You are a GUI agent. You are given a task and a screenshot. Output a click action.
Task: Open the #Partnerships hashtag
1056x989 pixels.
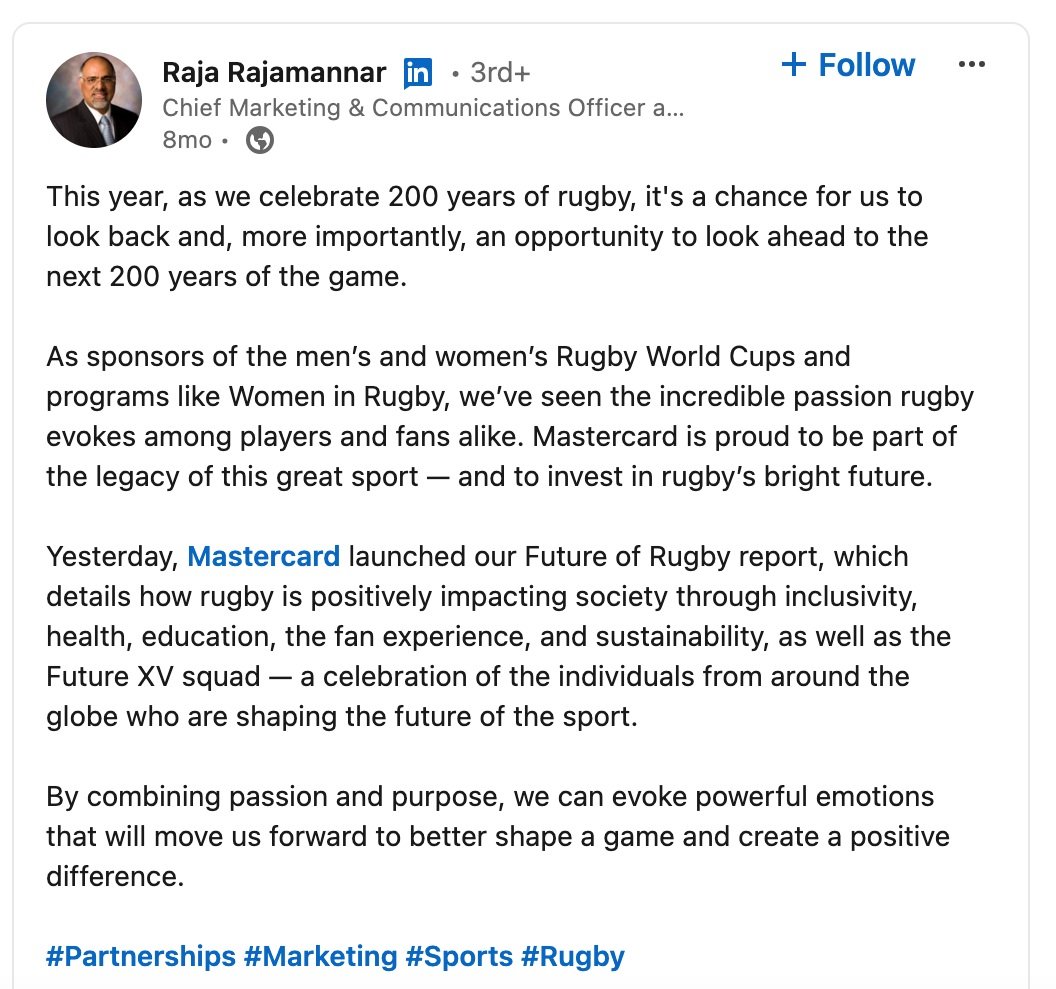click(141, 956)
